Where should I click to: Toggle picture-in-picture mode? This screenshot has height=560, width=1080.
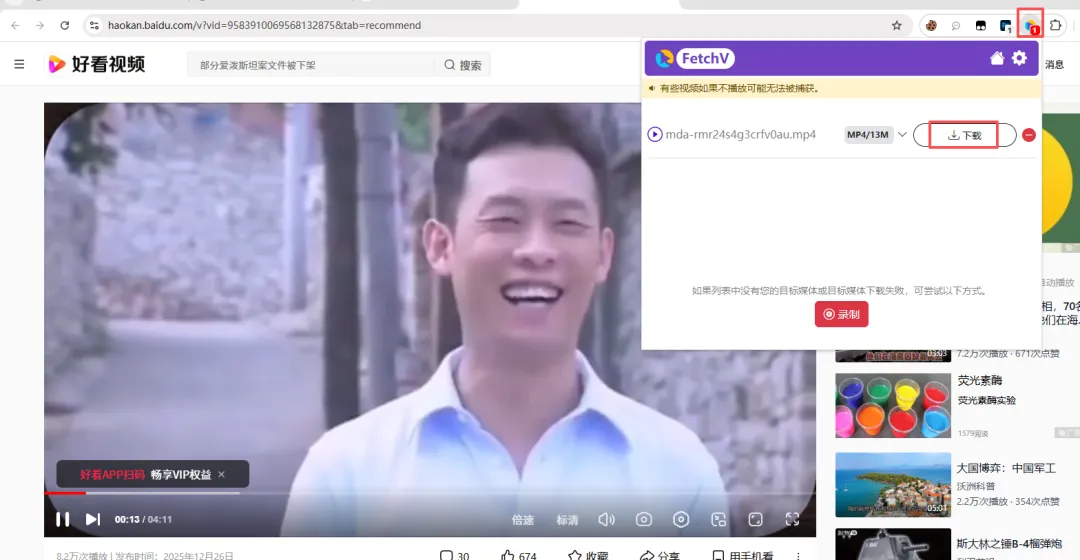click(x=718, y=519)
